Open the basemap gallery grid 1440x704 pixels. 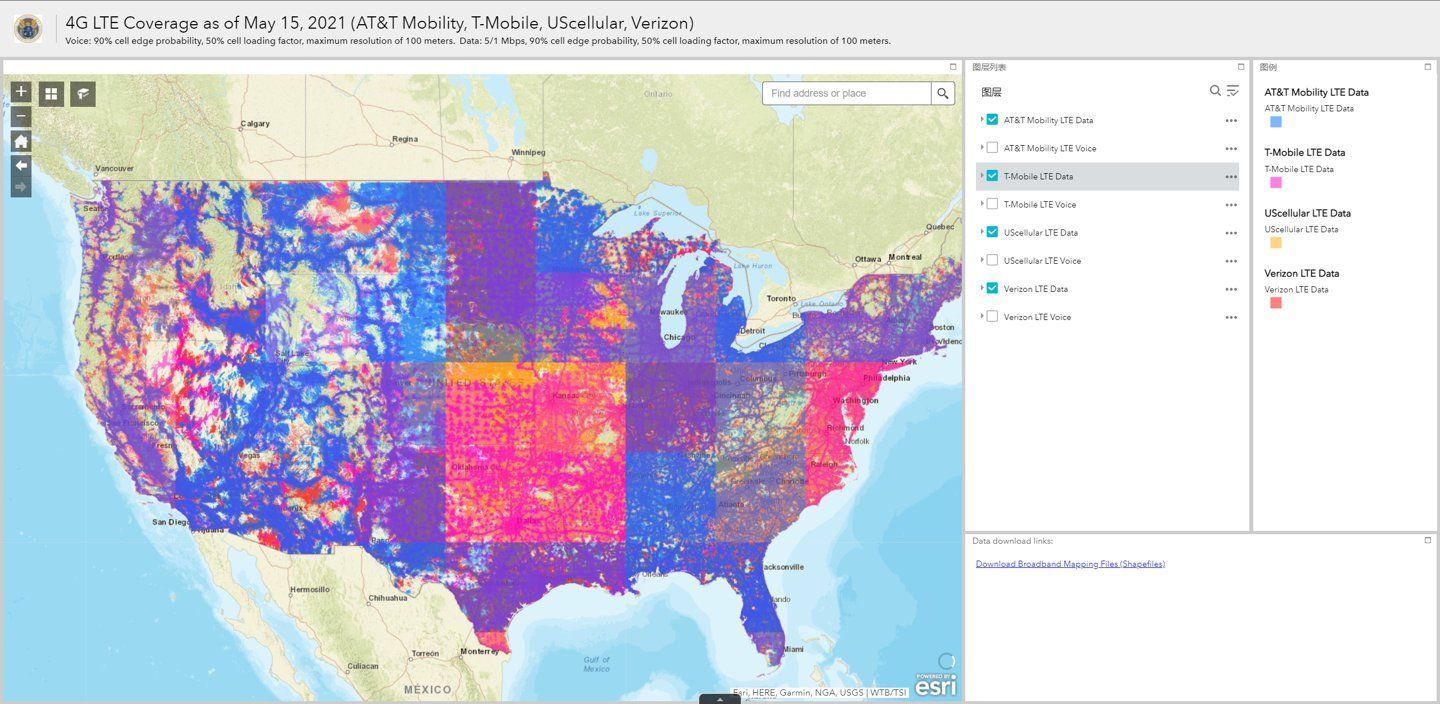tap(52, 94)
